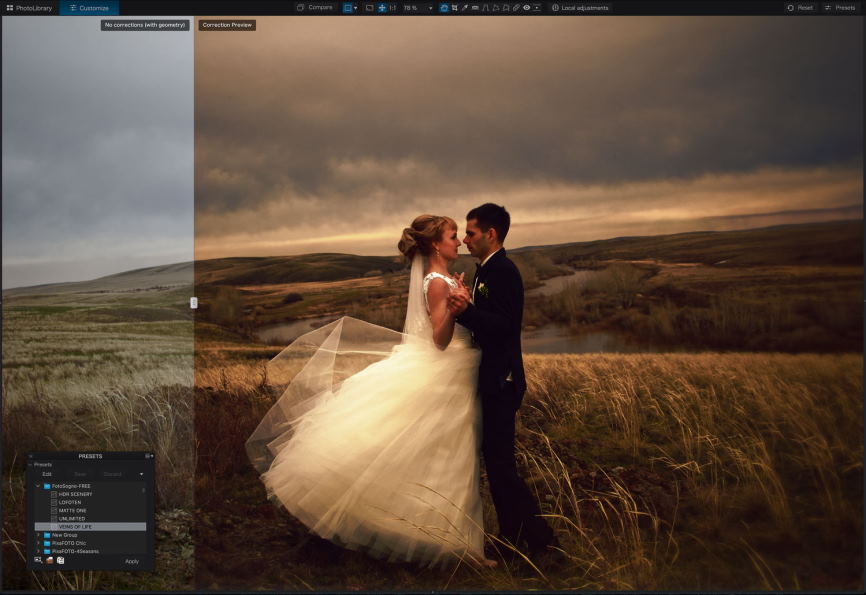Select the LOFOTEN preset
Viewport: 866px width, 595px height.
point(70,502)
